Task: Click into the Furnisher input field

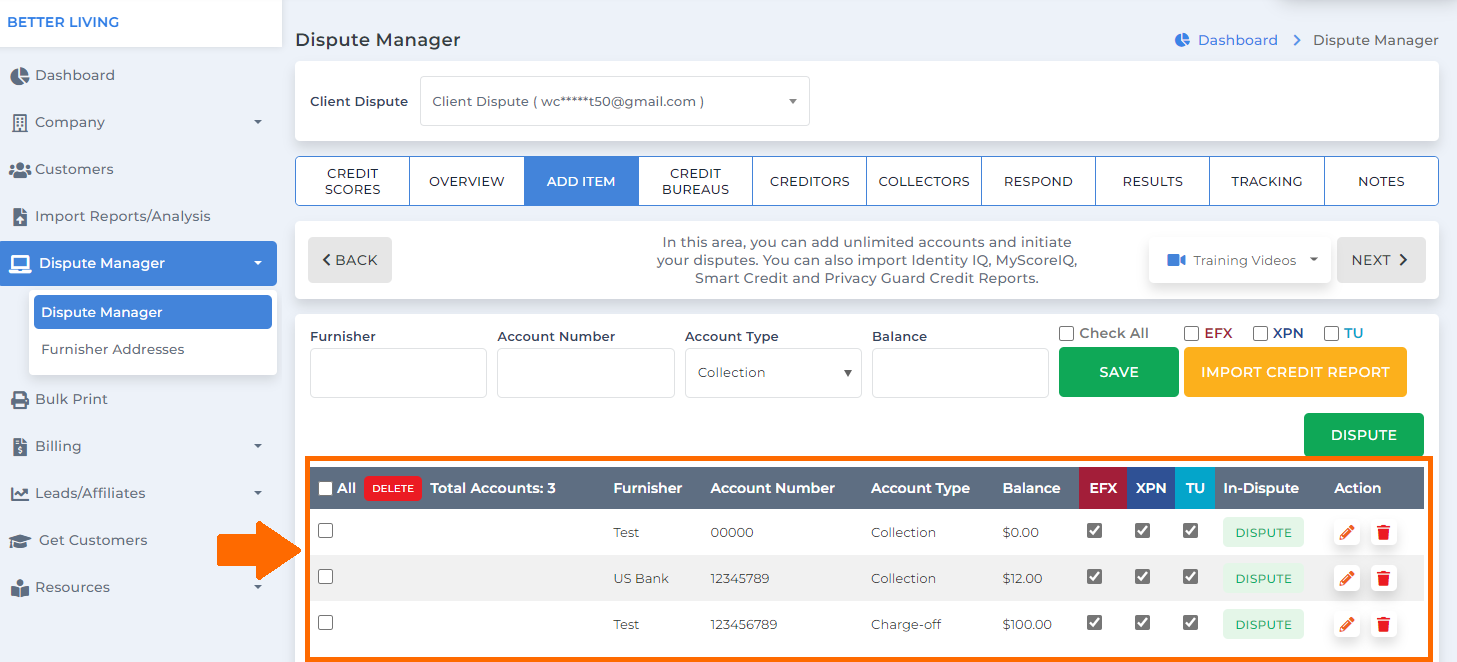Action: tap(398, 373)
